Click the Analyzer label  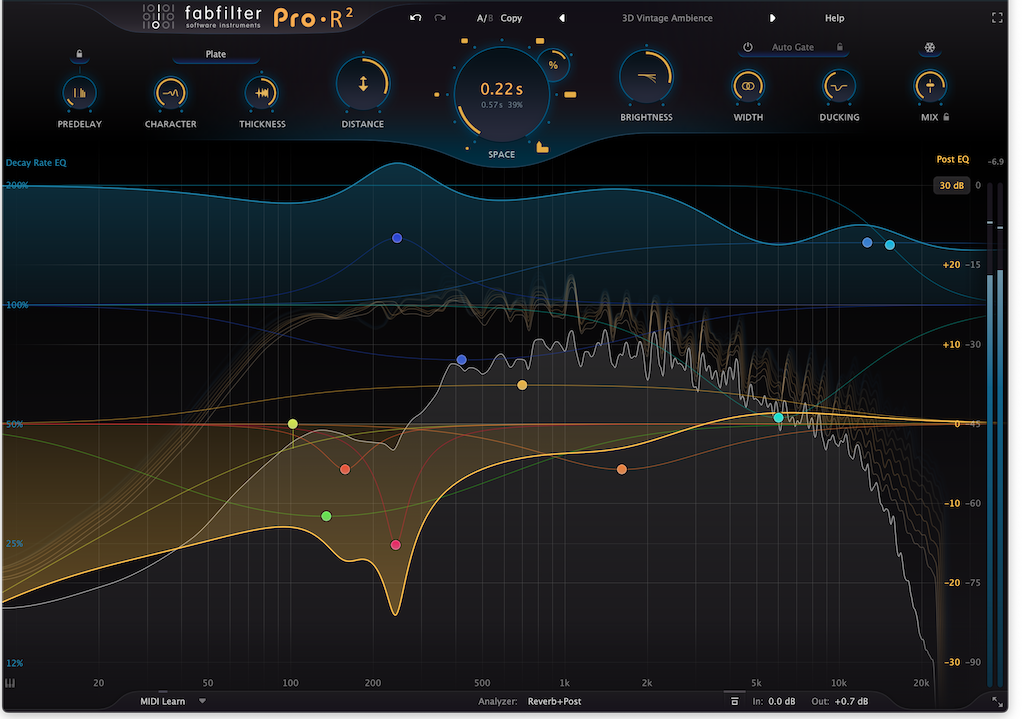coord(498,701)
